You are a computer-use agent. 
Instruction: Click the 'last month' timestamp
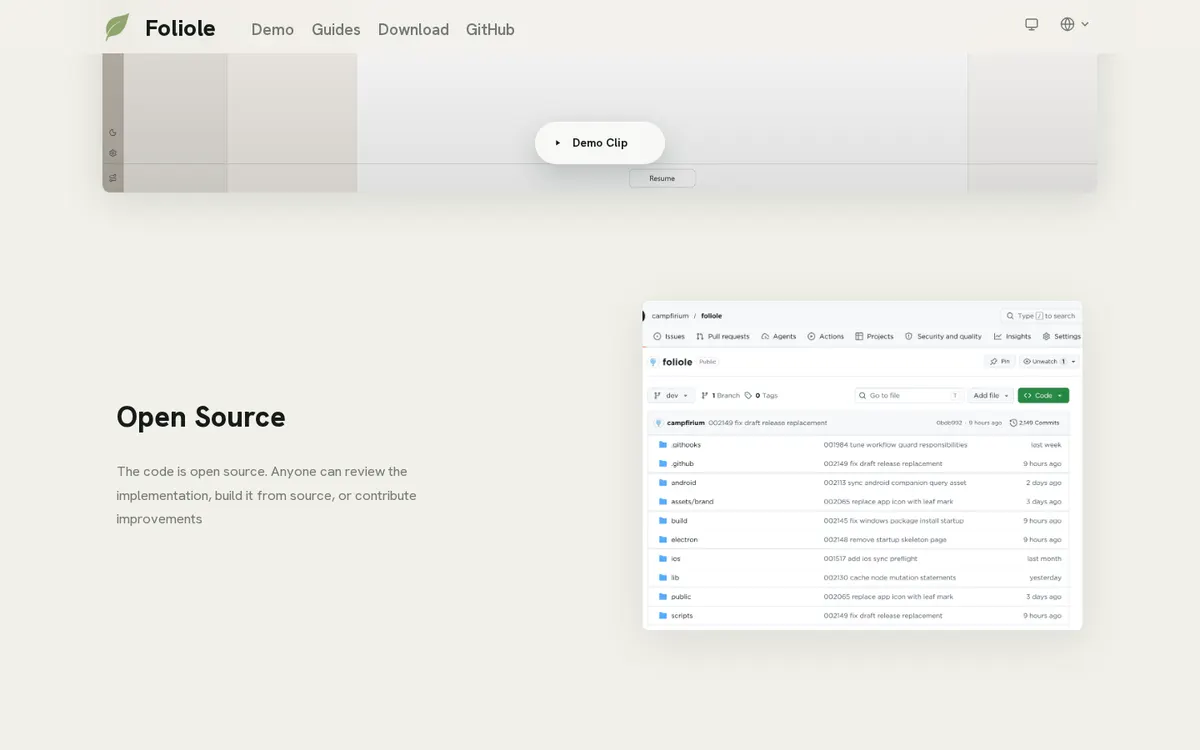pos(1045,559)
